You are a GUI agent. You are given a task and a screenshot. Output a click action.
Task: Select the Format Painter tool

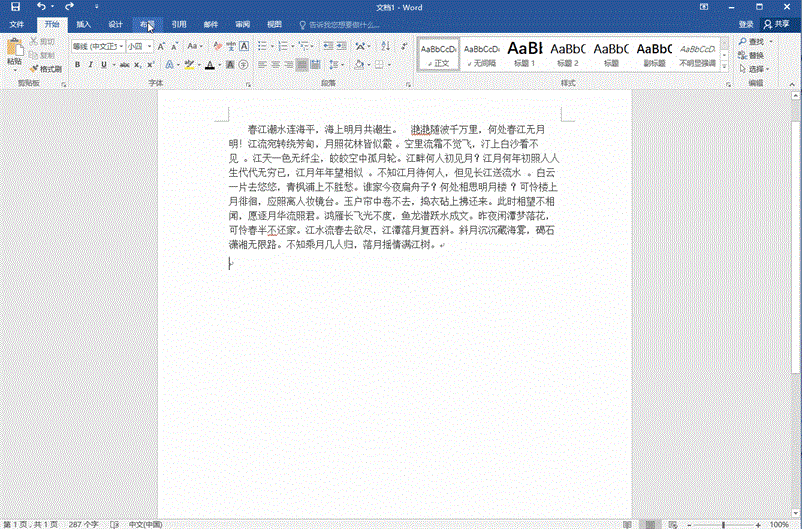[x=46, y=69]
